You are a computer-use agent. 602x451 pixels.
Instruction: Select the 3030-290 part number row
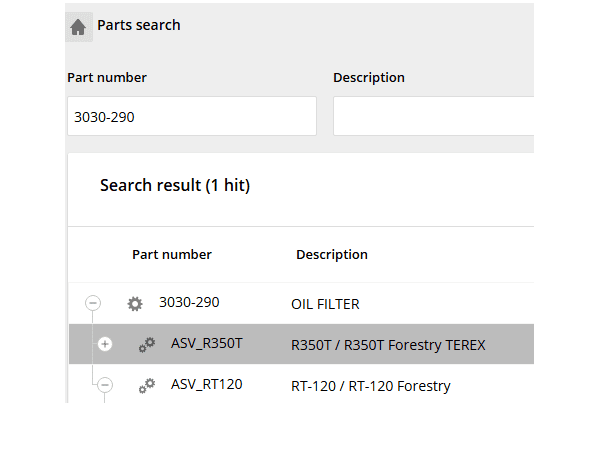click(x=301, y=304)
